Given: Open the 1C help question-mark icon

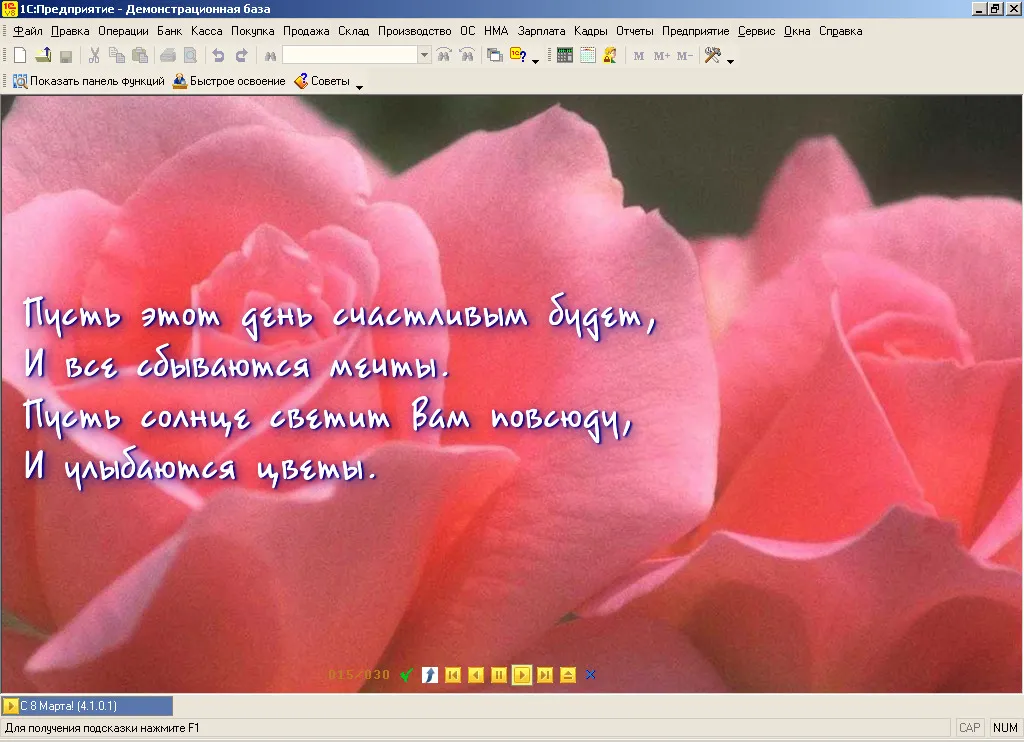Looking at the screenshot, I should click(x=519, y=56).
